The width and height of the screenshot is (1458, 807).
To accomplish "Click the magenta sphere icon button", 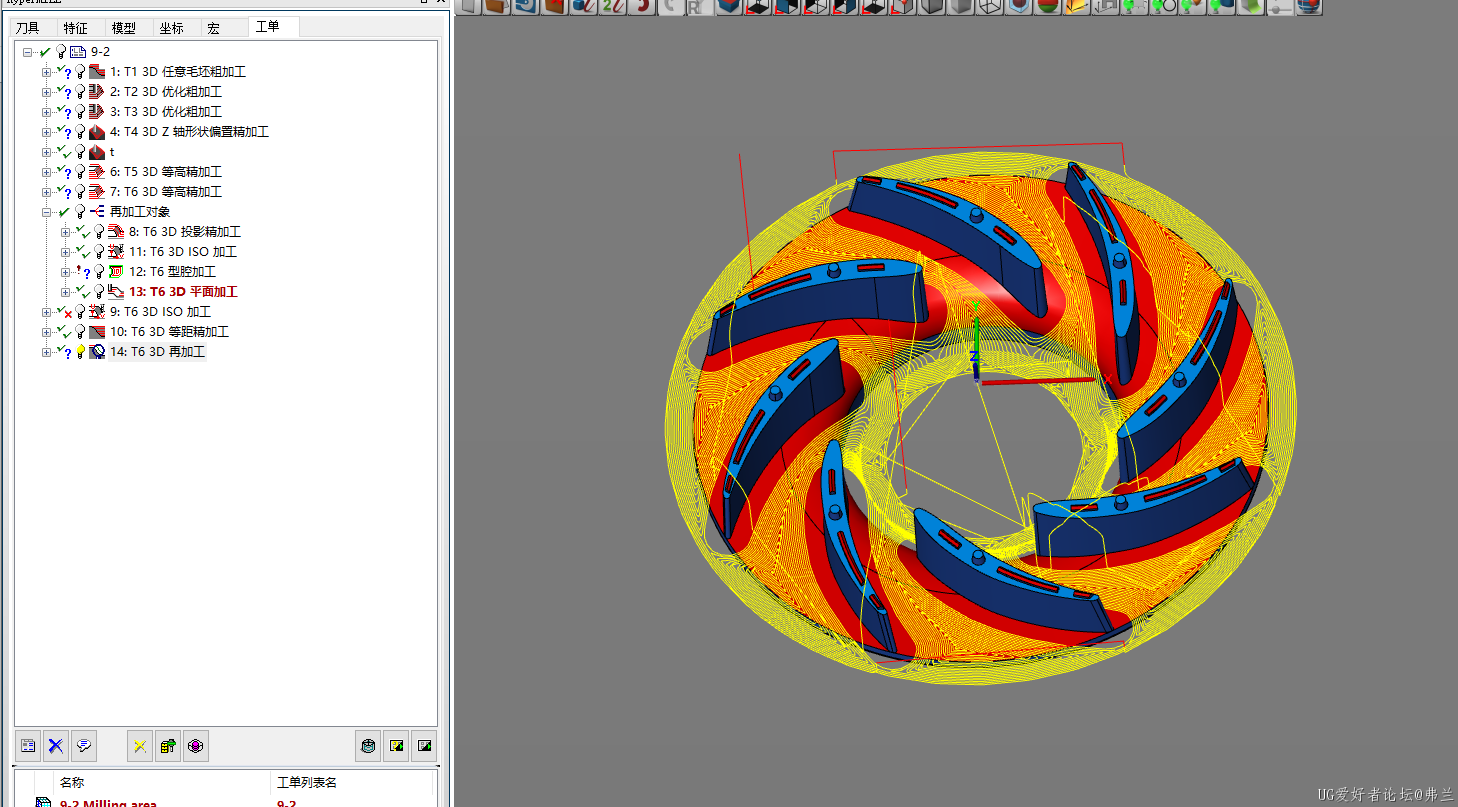I will (196, 746).
